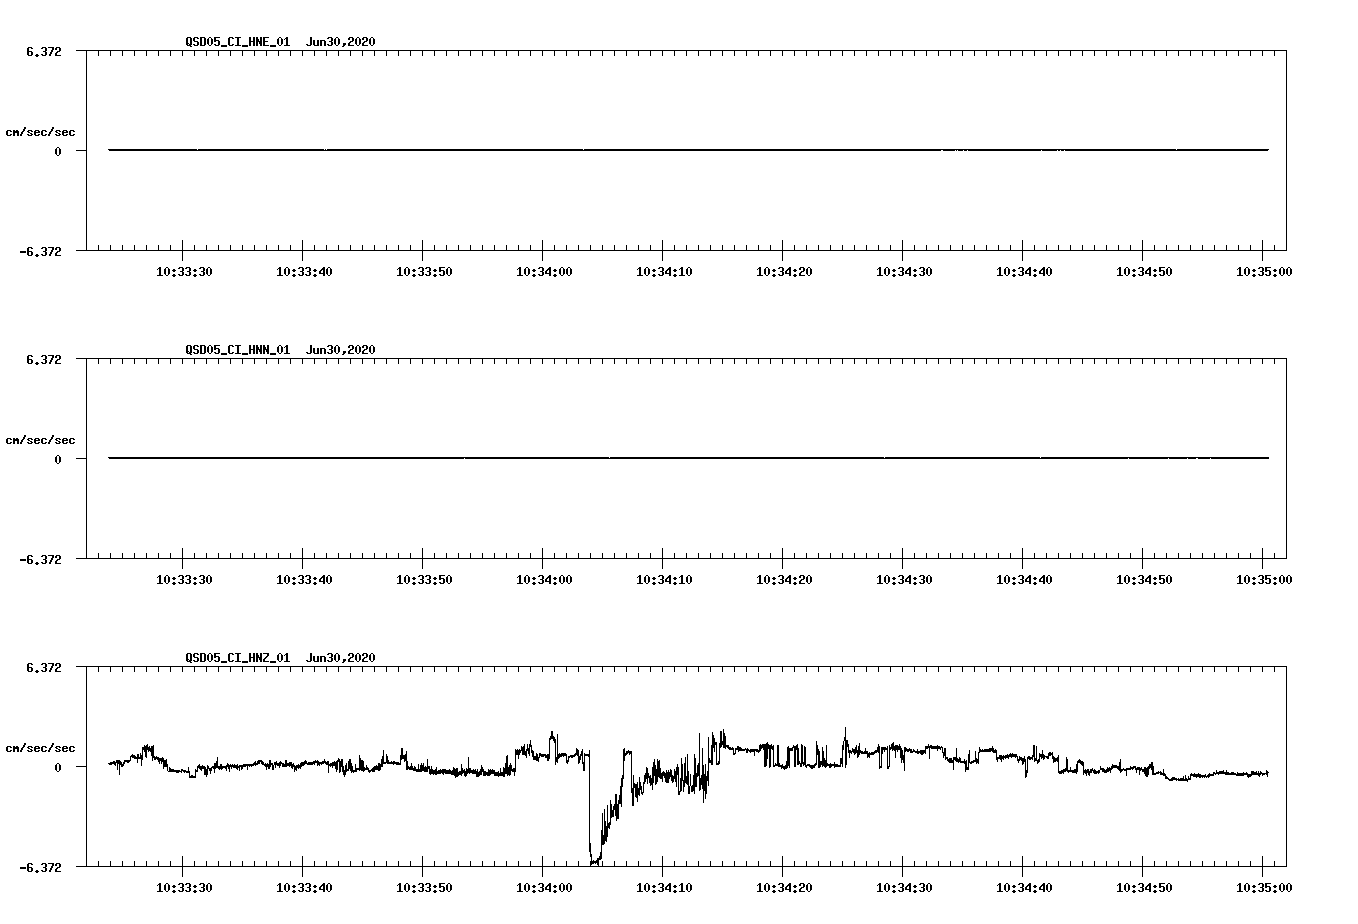Select the 10:33:30 tick label under HNN plot
Image resolution: width=1358 pixels, height=924 pixels.
(x=184, y=580)
